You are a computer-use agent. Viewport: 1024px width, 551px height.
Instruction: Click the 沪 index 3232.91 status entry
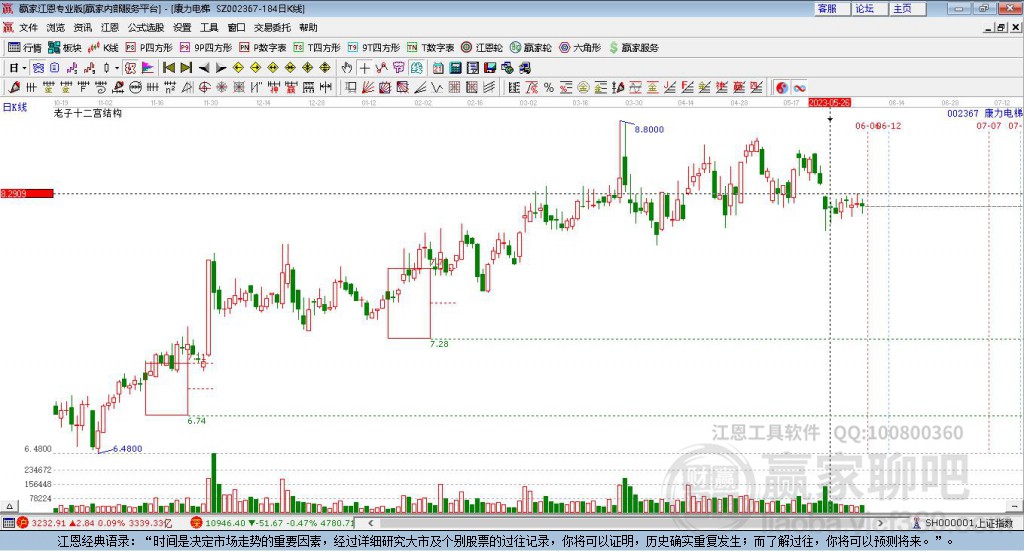click(95, 523)
